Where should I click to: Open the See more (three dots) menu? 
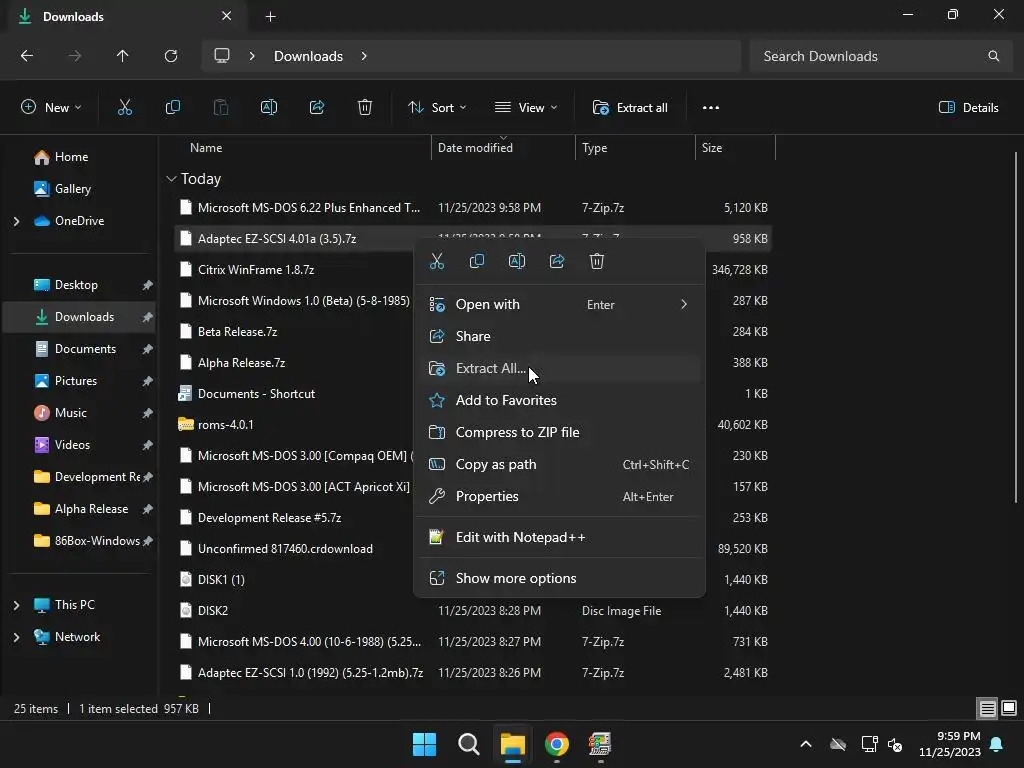(x=711, y=108)
